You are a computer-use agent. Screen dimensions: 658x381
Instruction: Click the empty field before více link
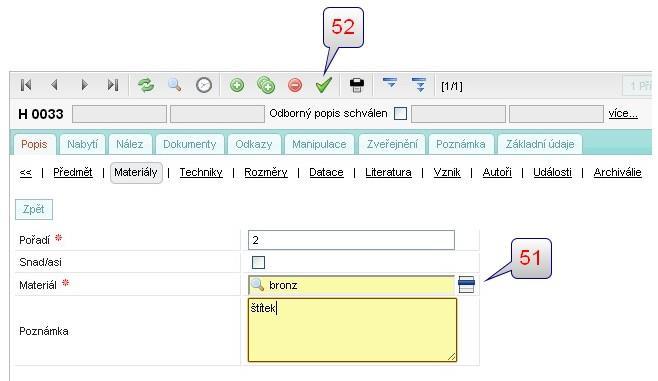click(x=556, y=114)
